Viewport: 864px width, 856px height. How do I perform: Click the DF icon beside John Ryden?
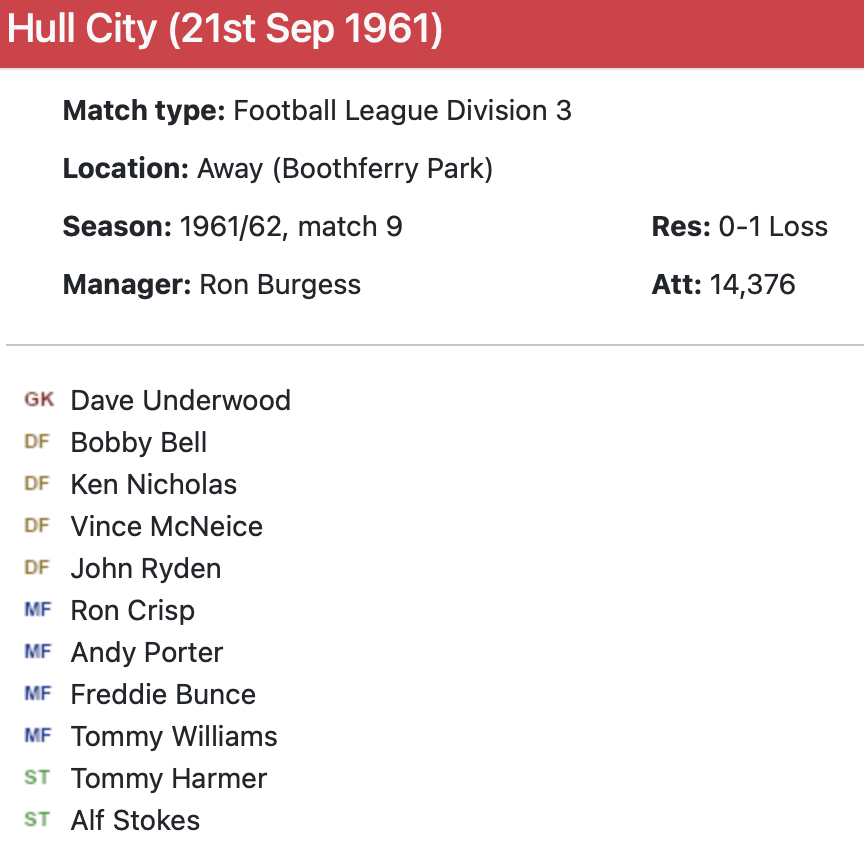point(37,568)
